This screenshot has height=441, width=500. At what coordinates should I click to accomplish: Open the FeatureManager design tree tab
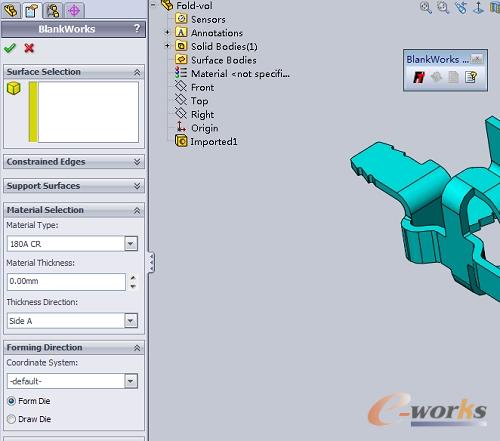coord(11,10)
